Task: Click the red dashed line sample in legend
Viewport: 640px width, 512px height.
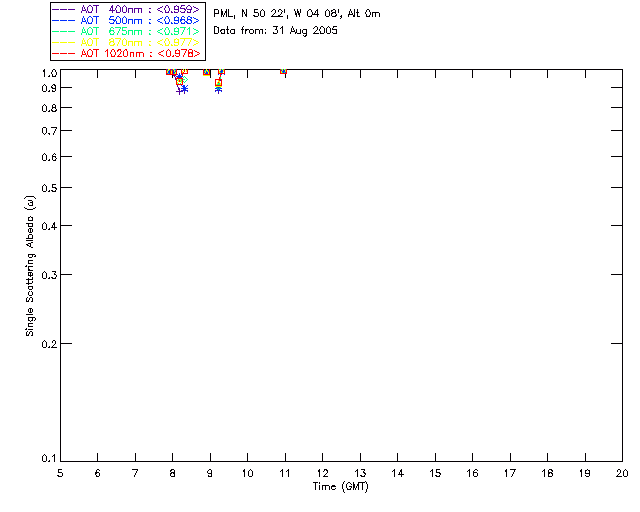Action: (x=64, y=53)
